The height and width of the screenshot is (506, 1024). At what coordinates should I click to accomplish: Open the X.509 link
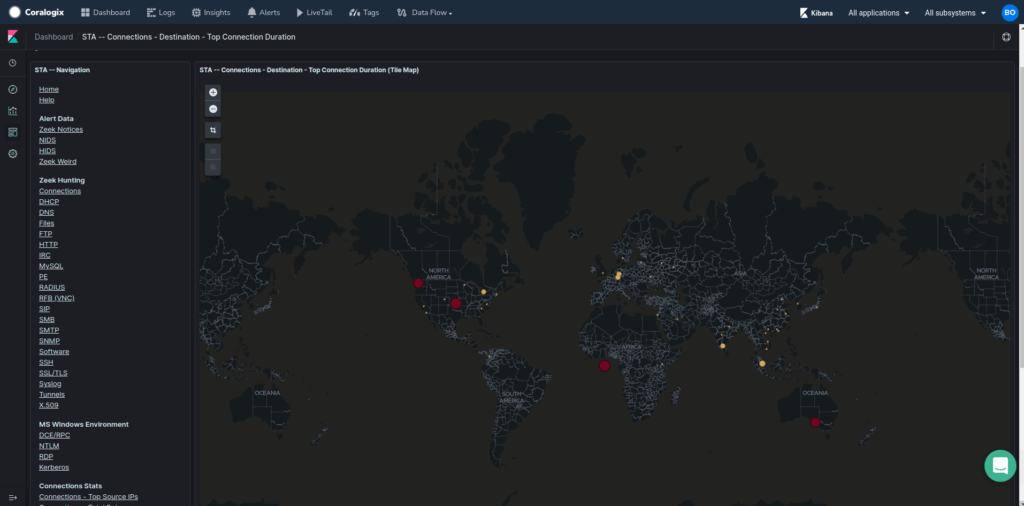pos(48,405)
